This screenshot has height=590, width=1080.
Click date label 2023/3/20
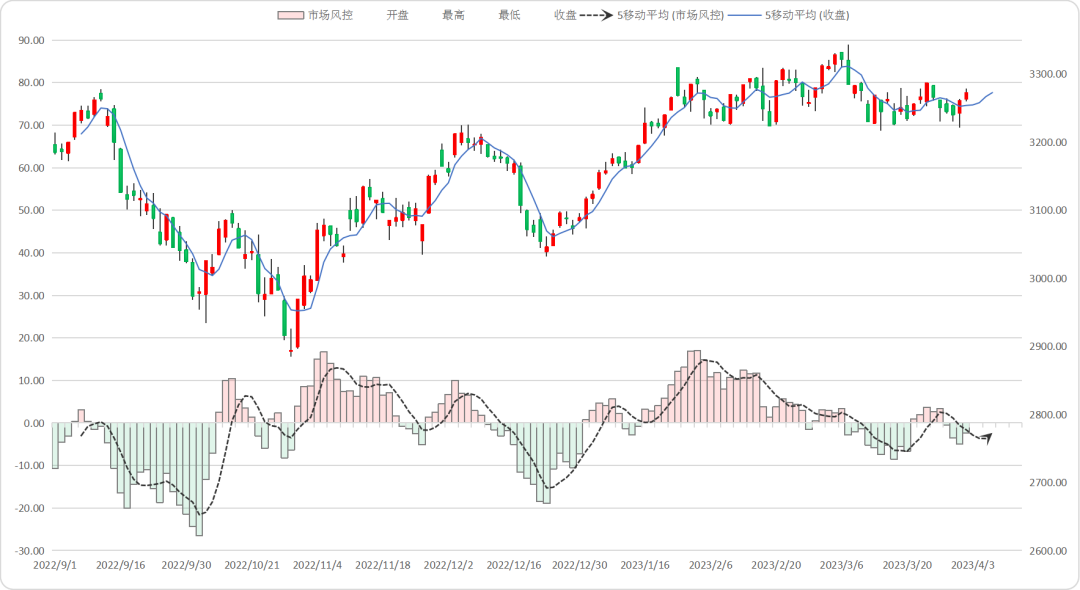click(x=907, y=565)
